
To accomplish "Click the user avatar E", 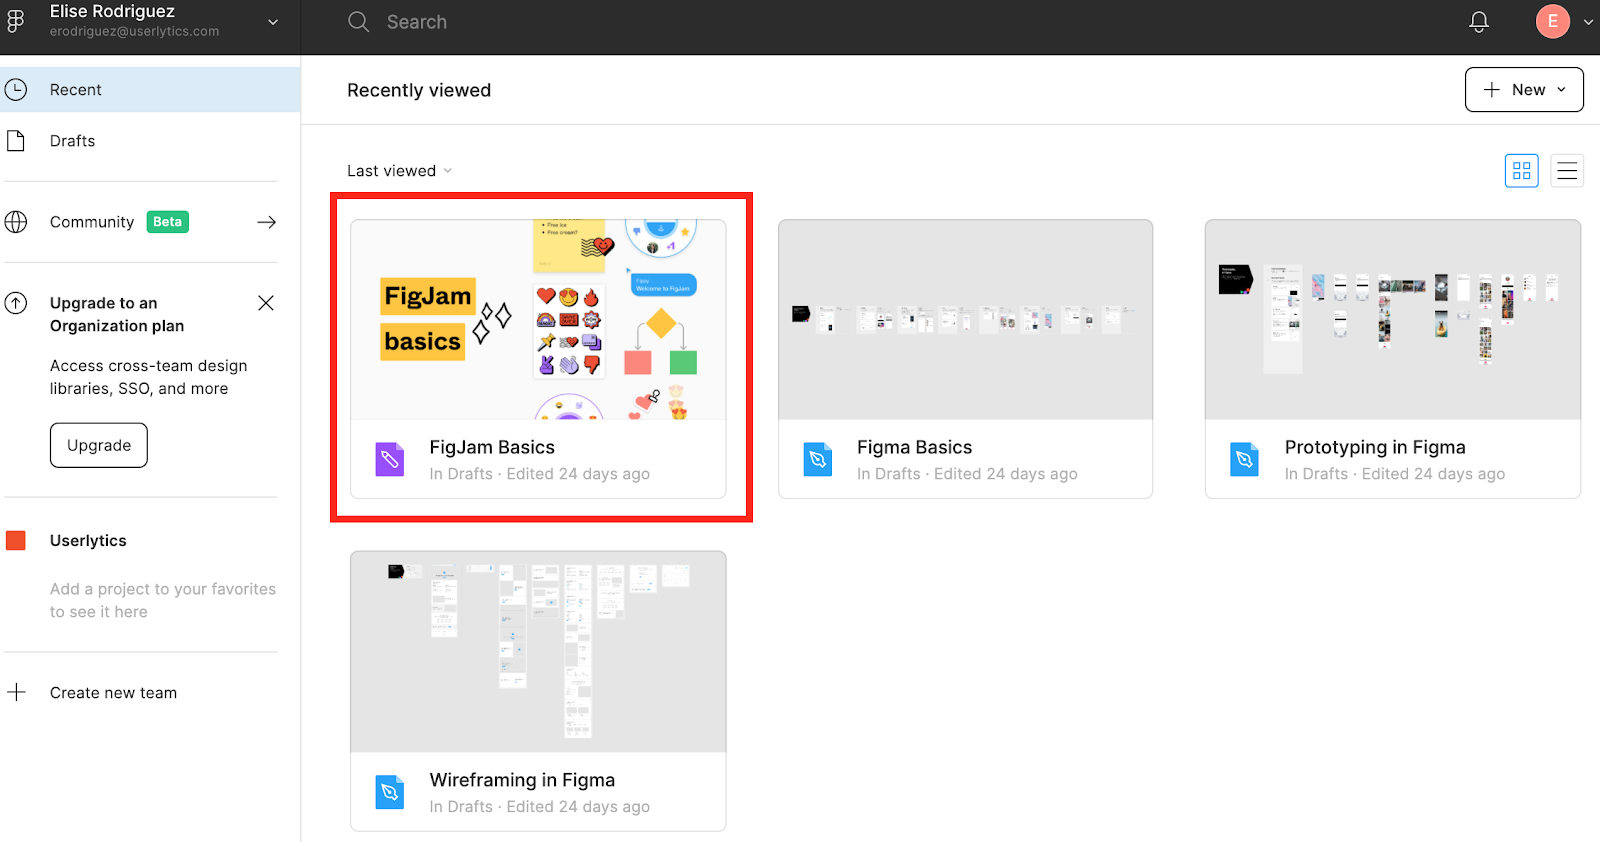I will coord(1552,22).
